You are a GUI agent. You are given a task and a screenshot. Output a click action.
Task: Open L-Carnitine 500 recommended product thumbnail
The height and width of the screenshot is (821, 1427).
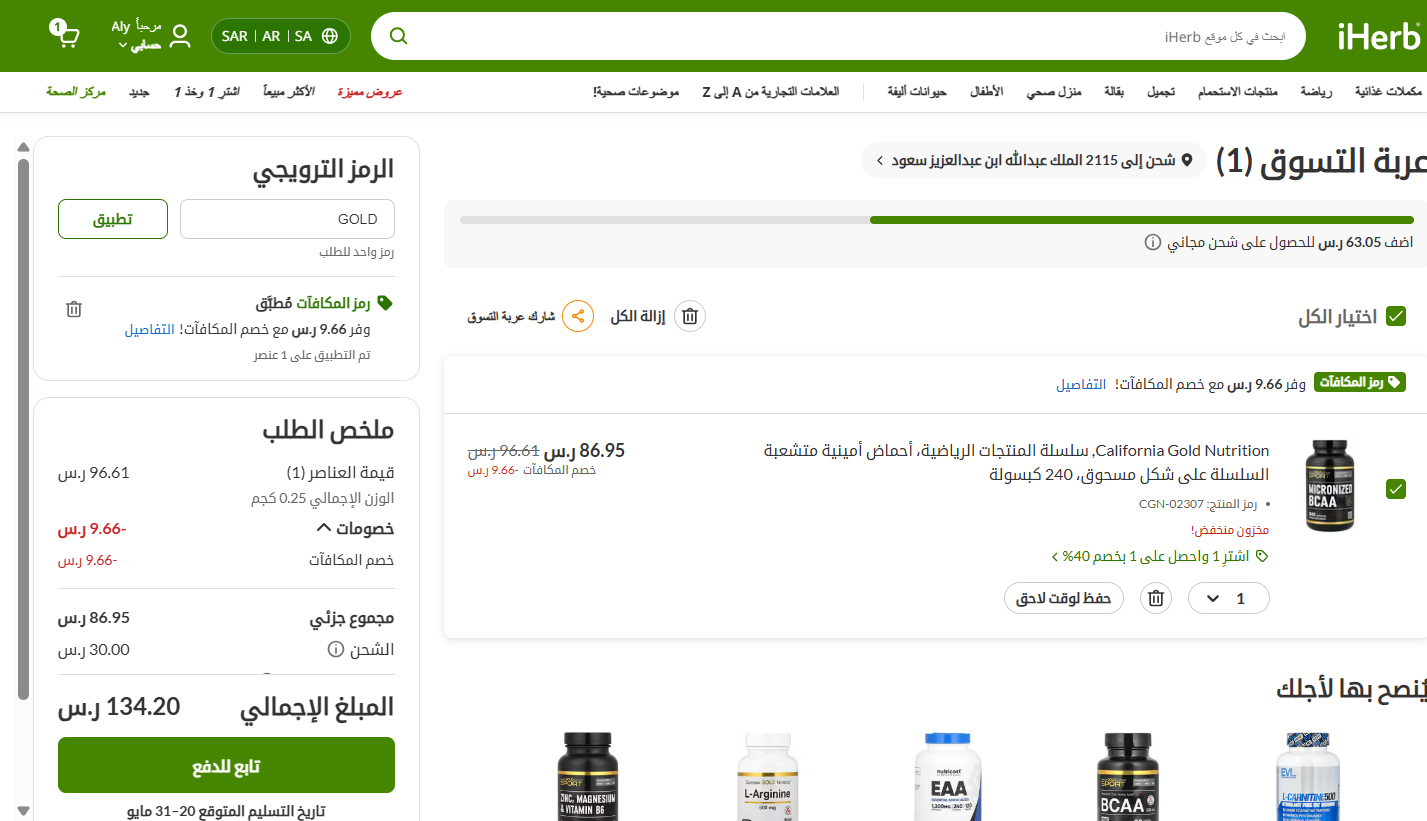[x=1308, y=776]
